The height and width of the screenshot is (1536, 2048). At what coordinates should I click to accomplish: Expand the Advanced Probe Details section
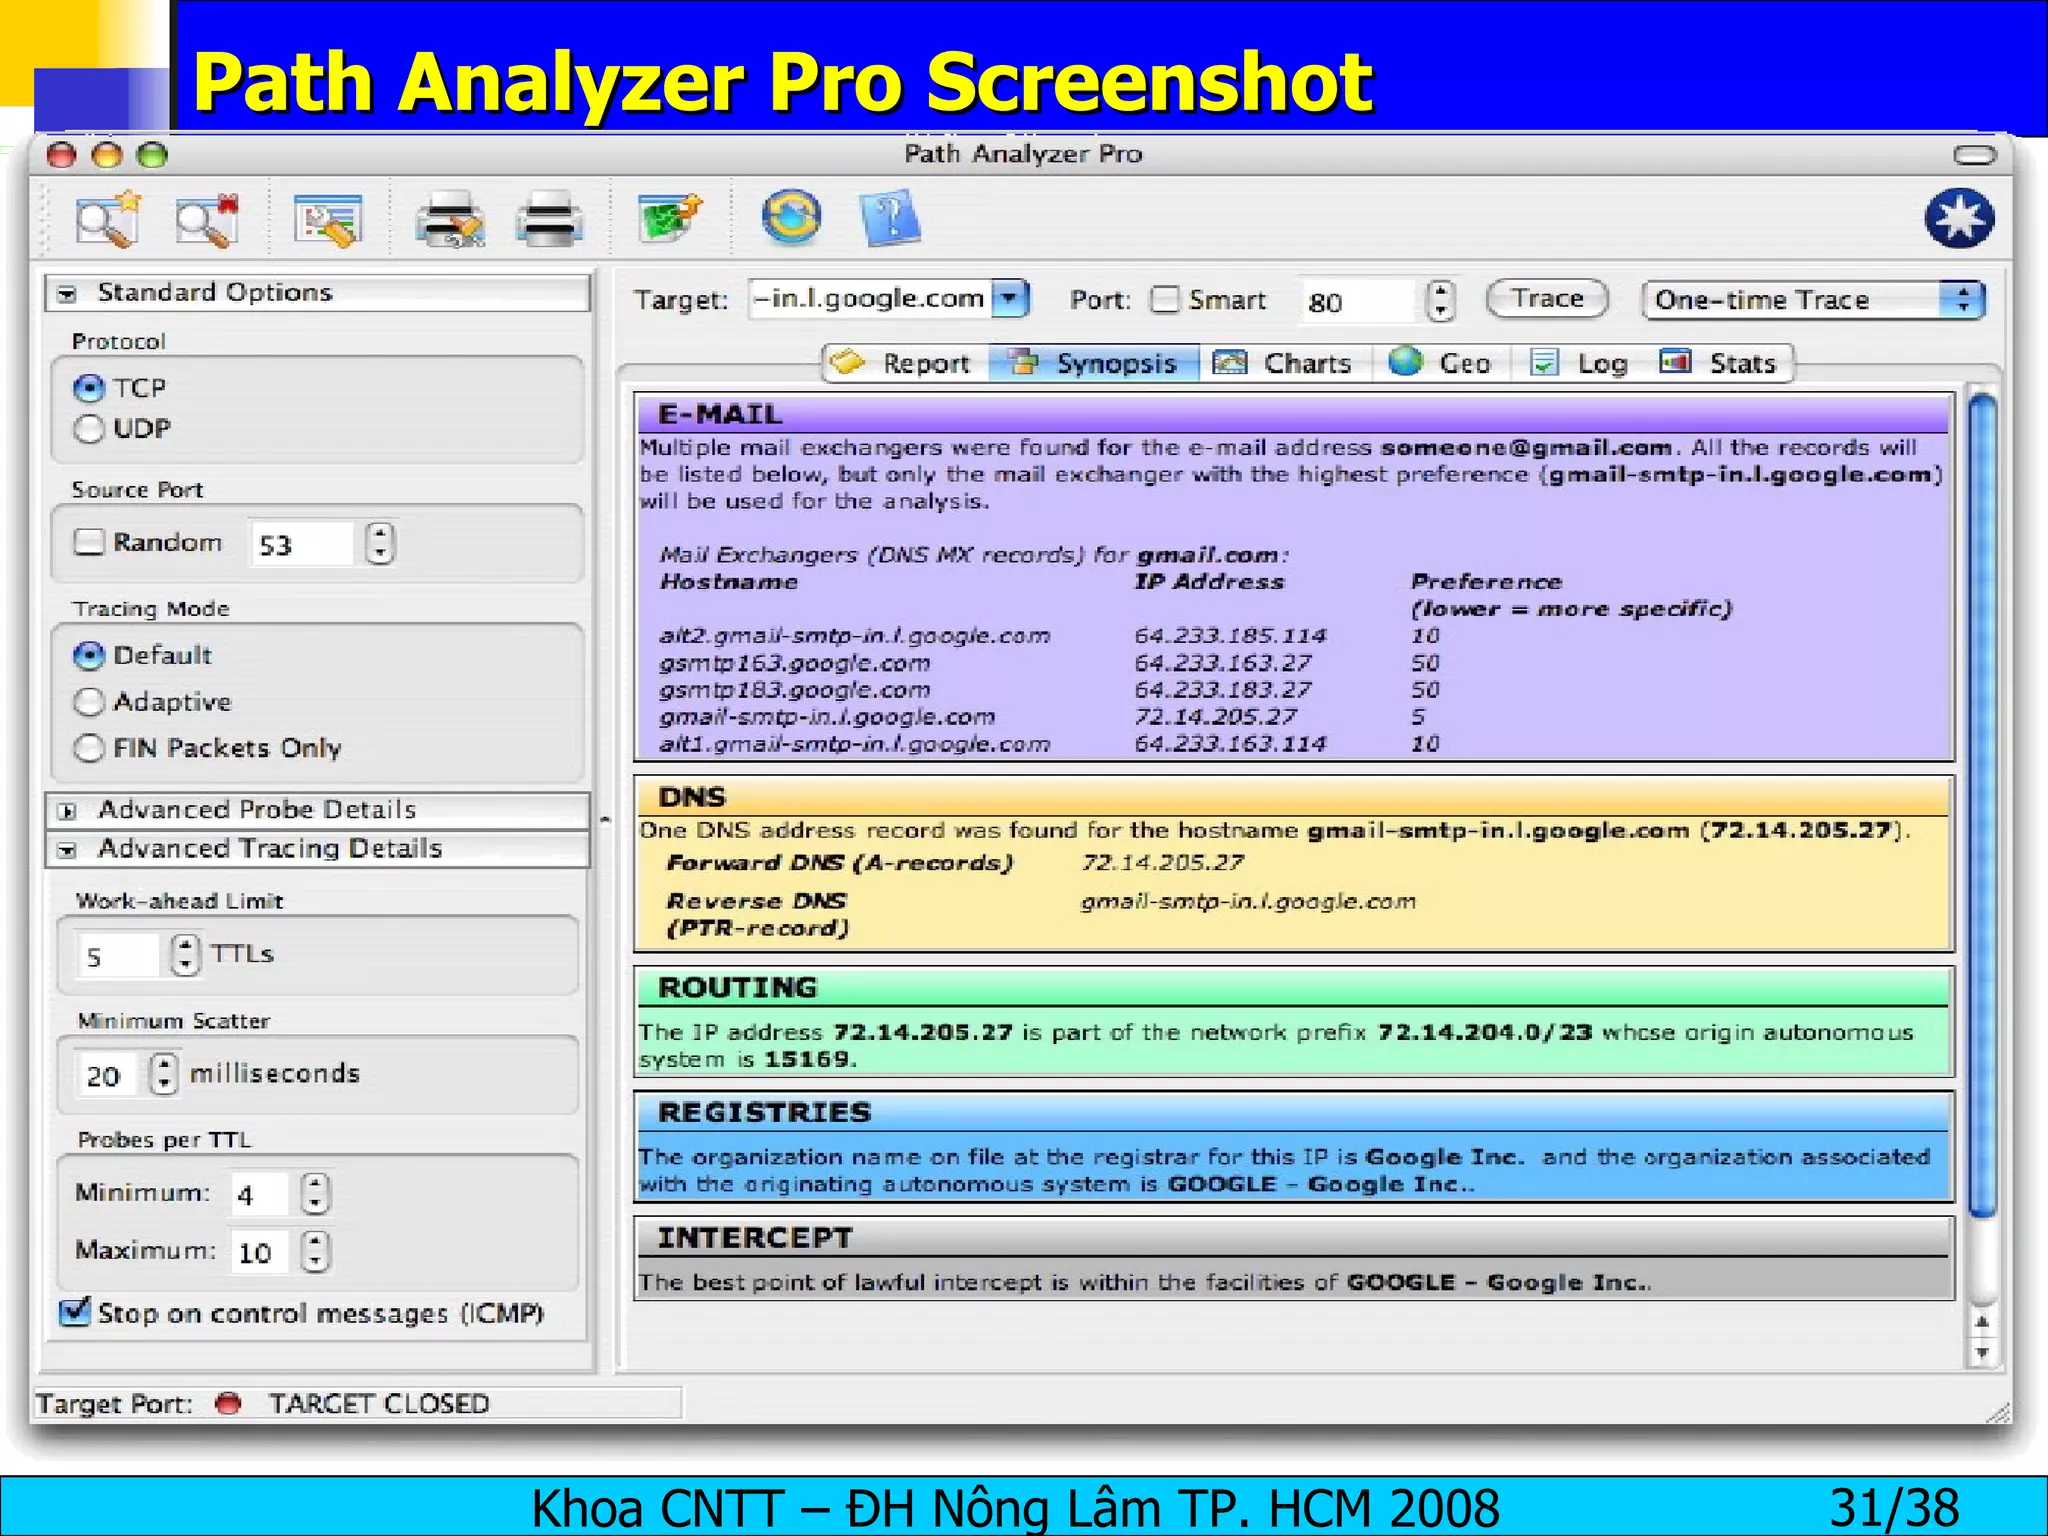pos(67,811)
